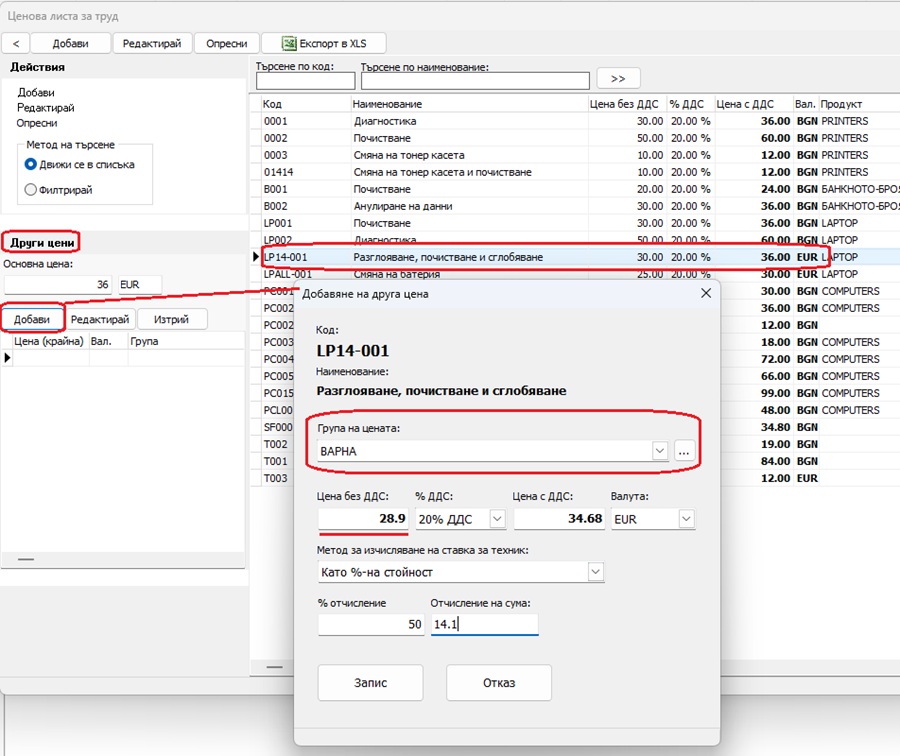Select row 0002 Почистване
Viewport: 900px width, 756px height.
(x=576, y=138)
